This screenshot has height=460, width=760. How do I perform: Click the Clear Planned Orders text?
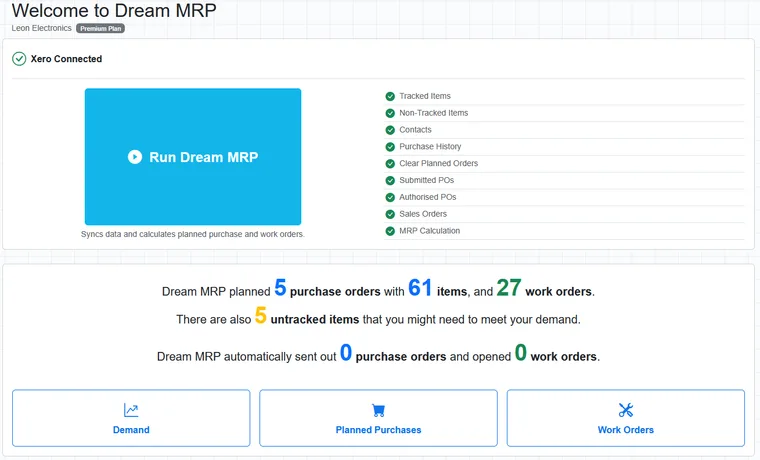pyautogui.click(x=439, y=163)
